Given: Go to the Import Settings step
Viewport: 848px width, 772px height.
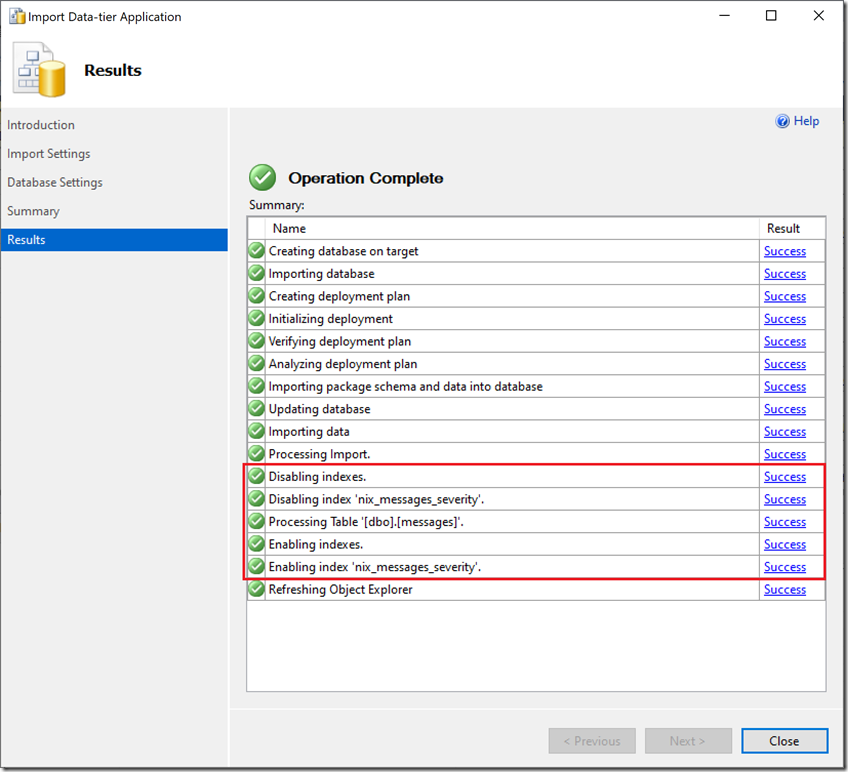Looking at the screenshot, I should coord(49,154).
